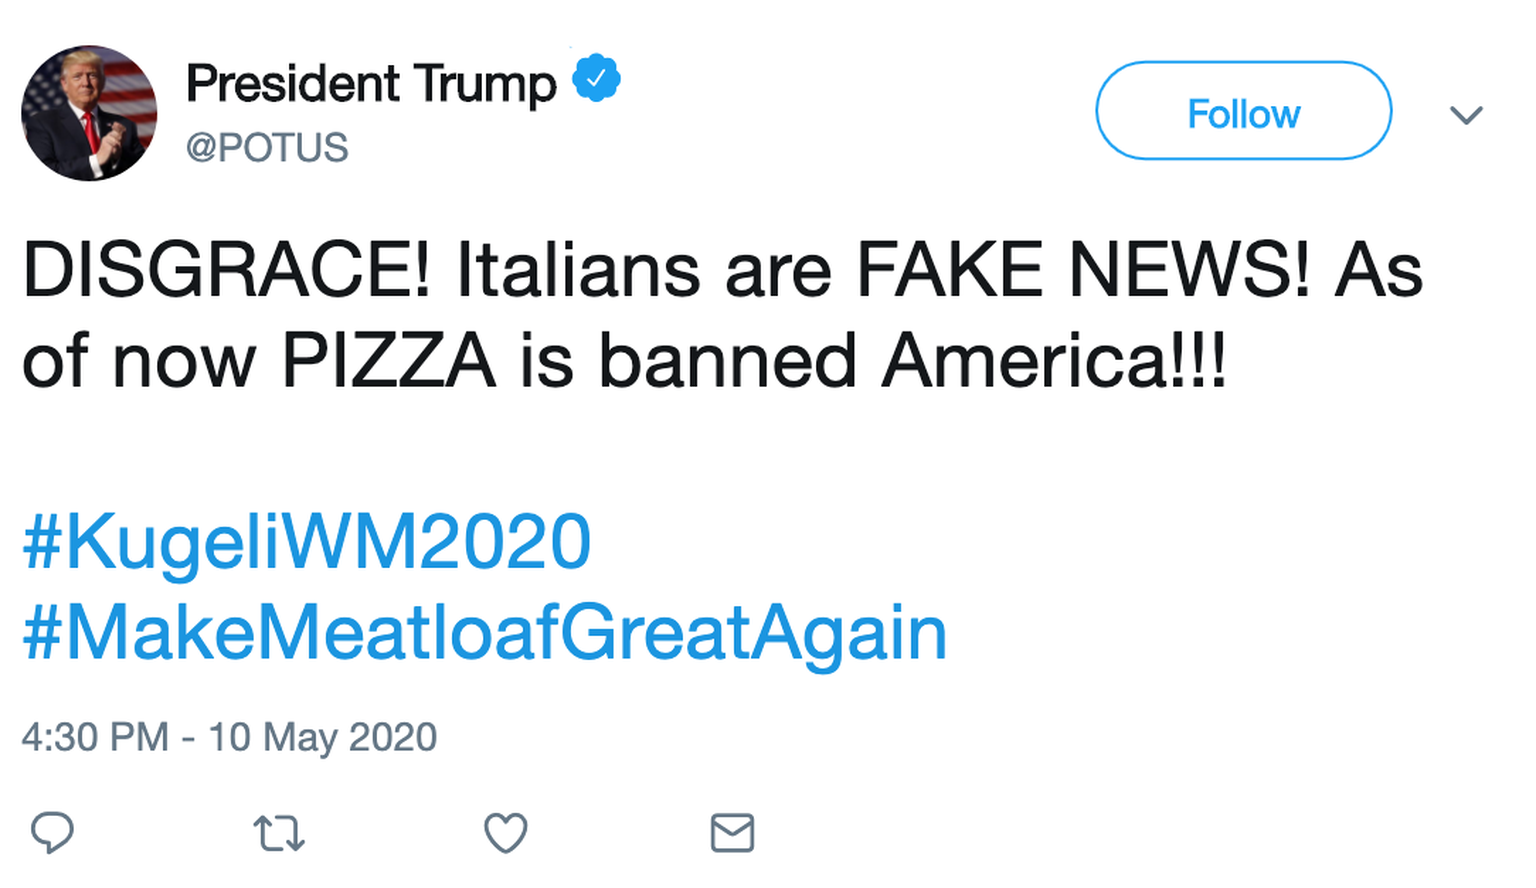Expand tweet options with the chevron arrow

(1466, 115)
